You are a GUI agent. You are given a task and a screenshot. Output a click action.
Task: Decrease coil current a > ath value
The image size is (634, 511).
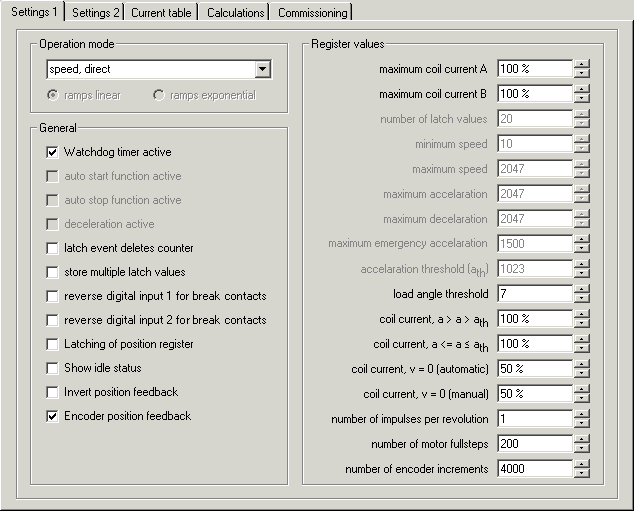582,323
